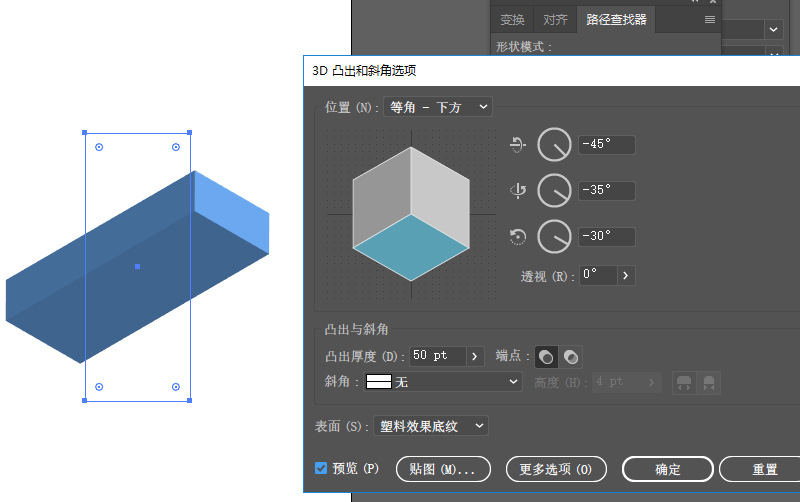The width and height of the screenshot is (800, 502).
Task: Switch to the 变换 tab
Action: [x=512, y=19]
